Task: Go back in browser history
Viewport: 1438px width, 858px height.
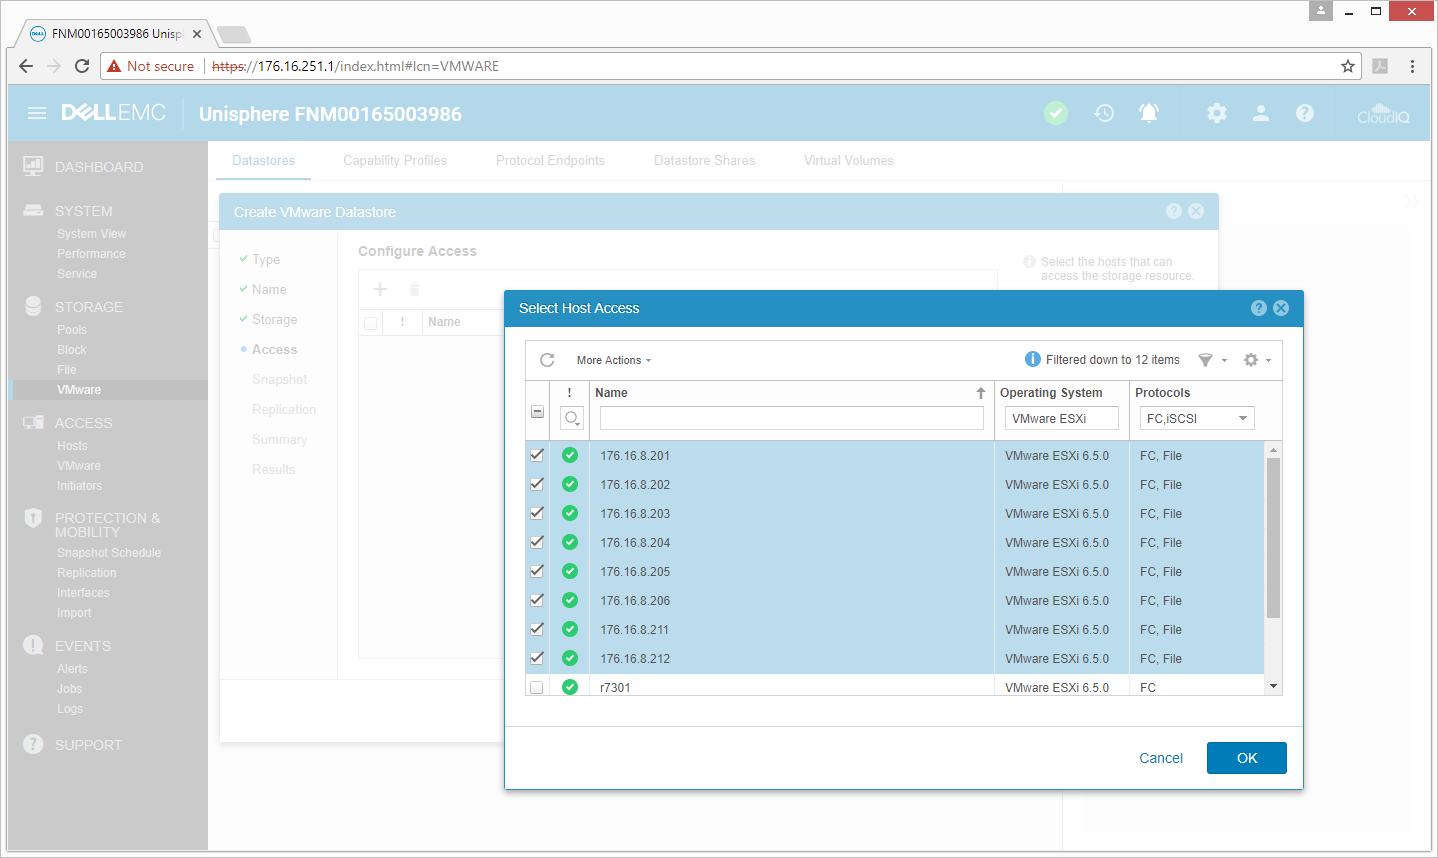Action: [26, 66]
